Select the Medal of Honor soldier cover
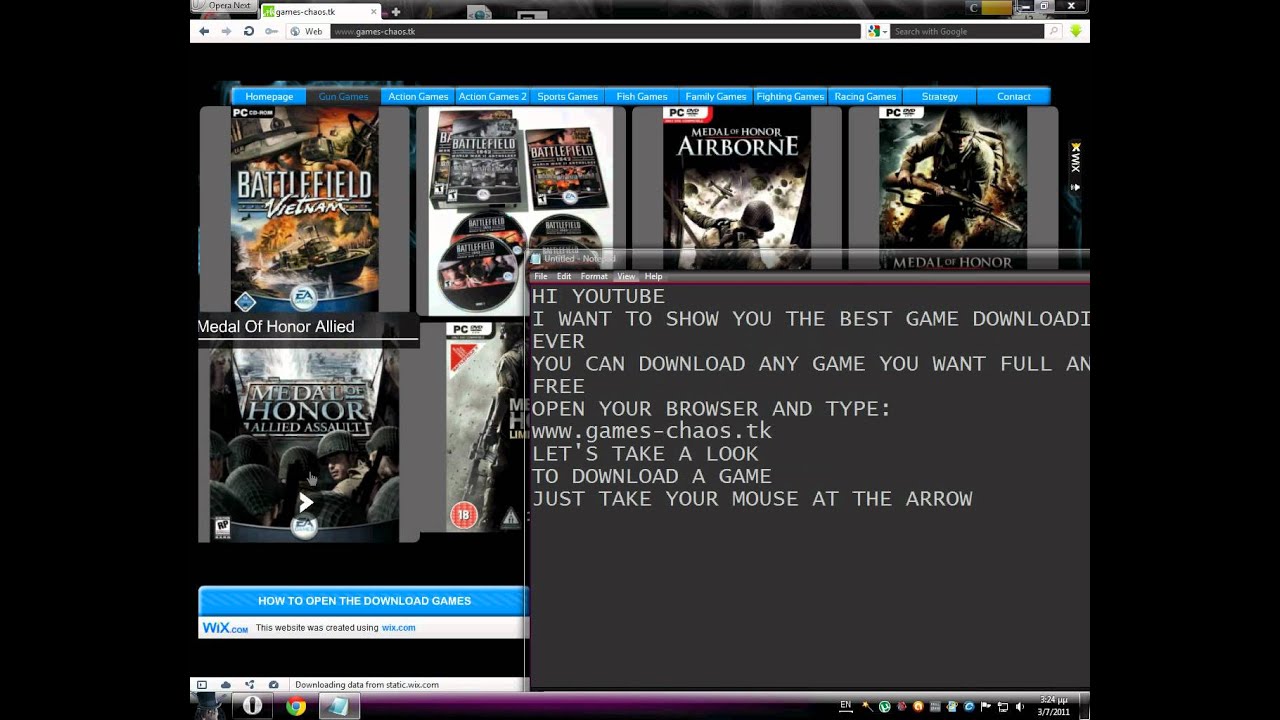This screenshot has height=720, width=1280. 953,189
